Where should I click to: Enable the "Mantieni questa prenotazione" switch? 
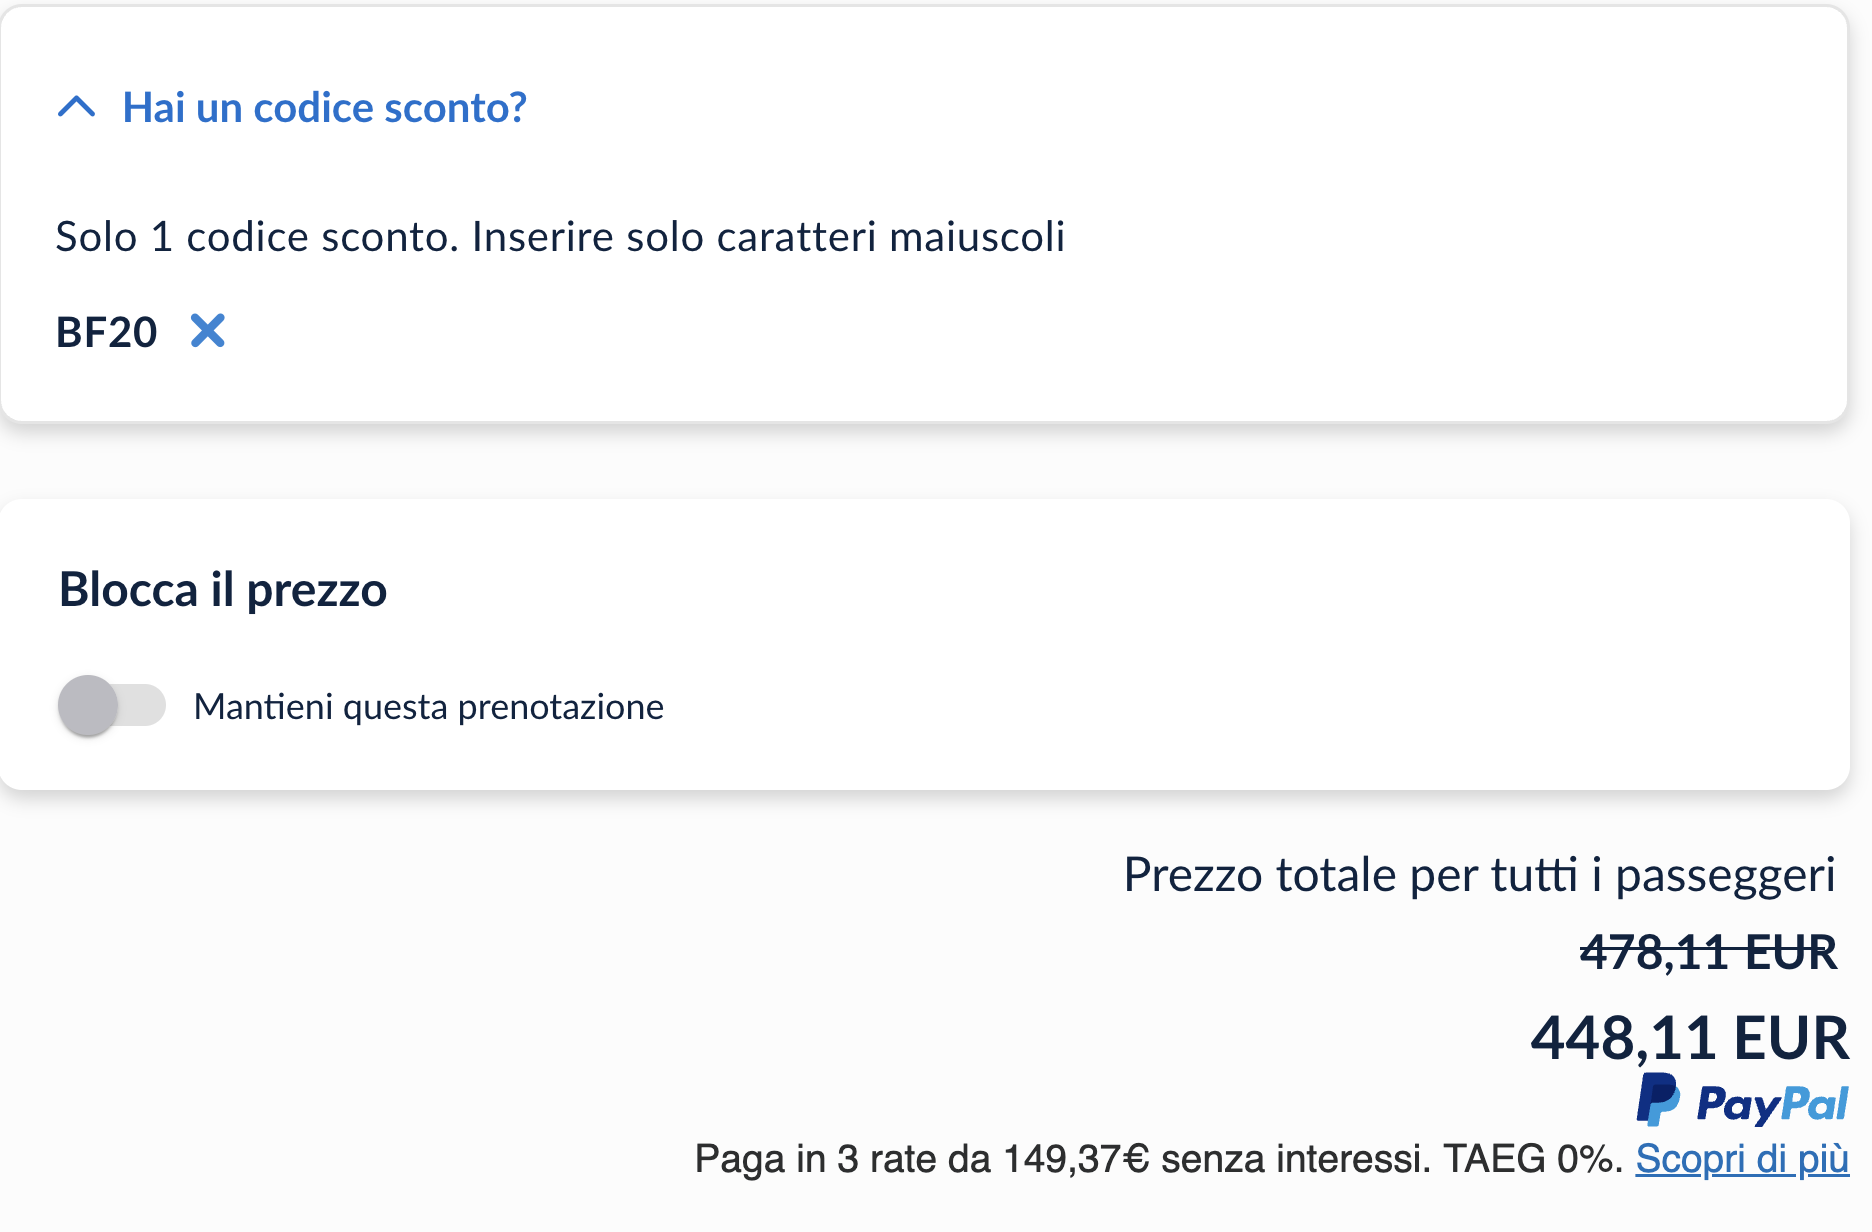coord(111,705)
